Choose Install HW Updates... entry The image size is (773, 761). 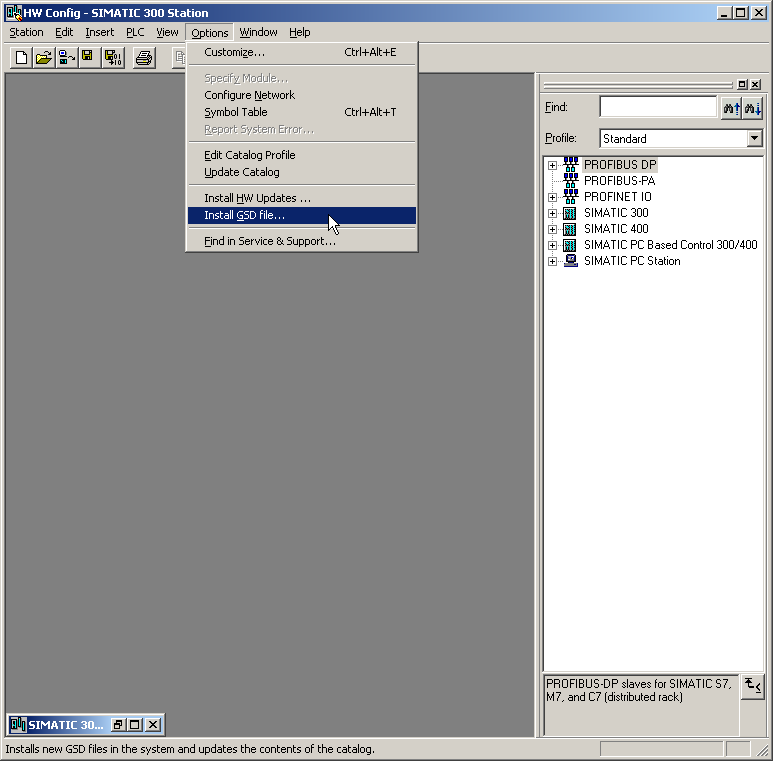(302, 198)
